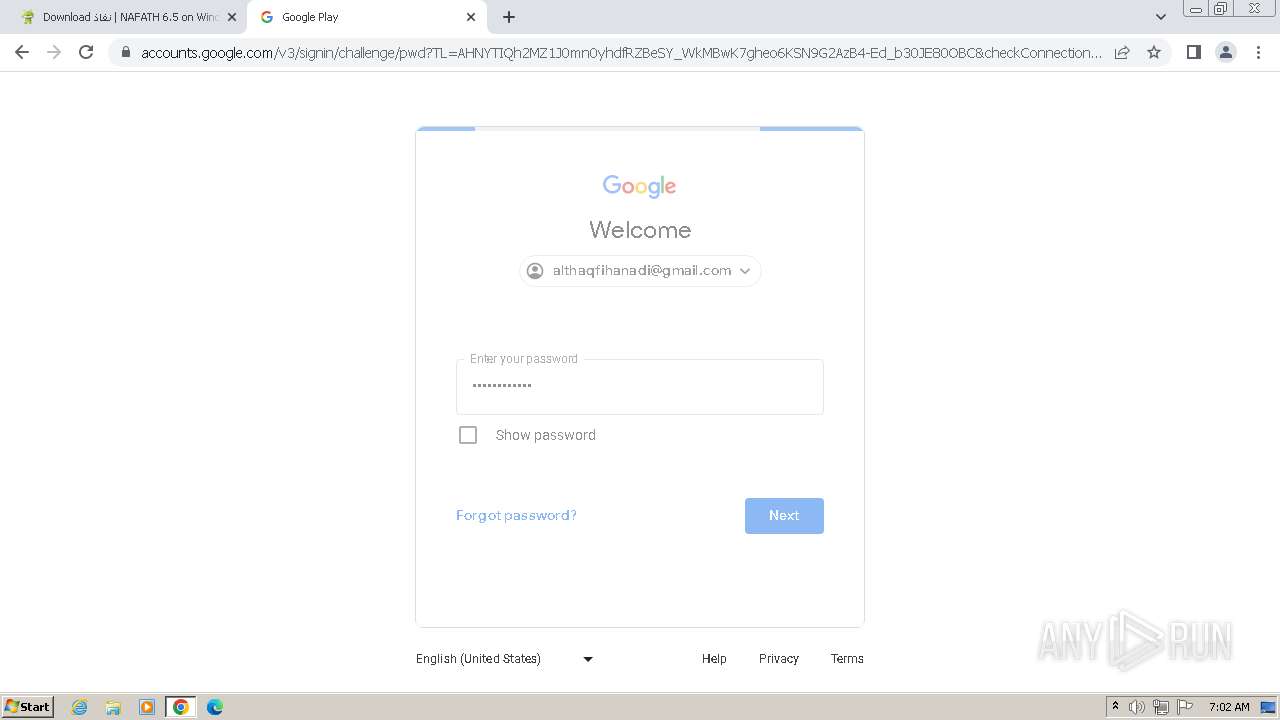Screen dimensions: 1280x720
Task: View site security lock information
Action: click(126, 52)
